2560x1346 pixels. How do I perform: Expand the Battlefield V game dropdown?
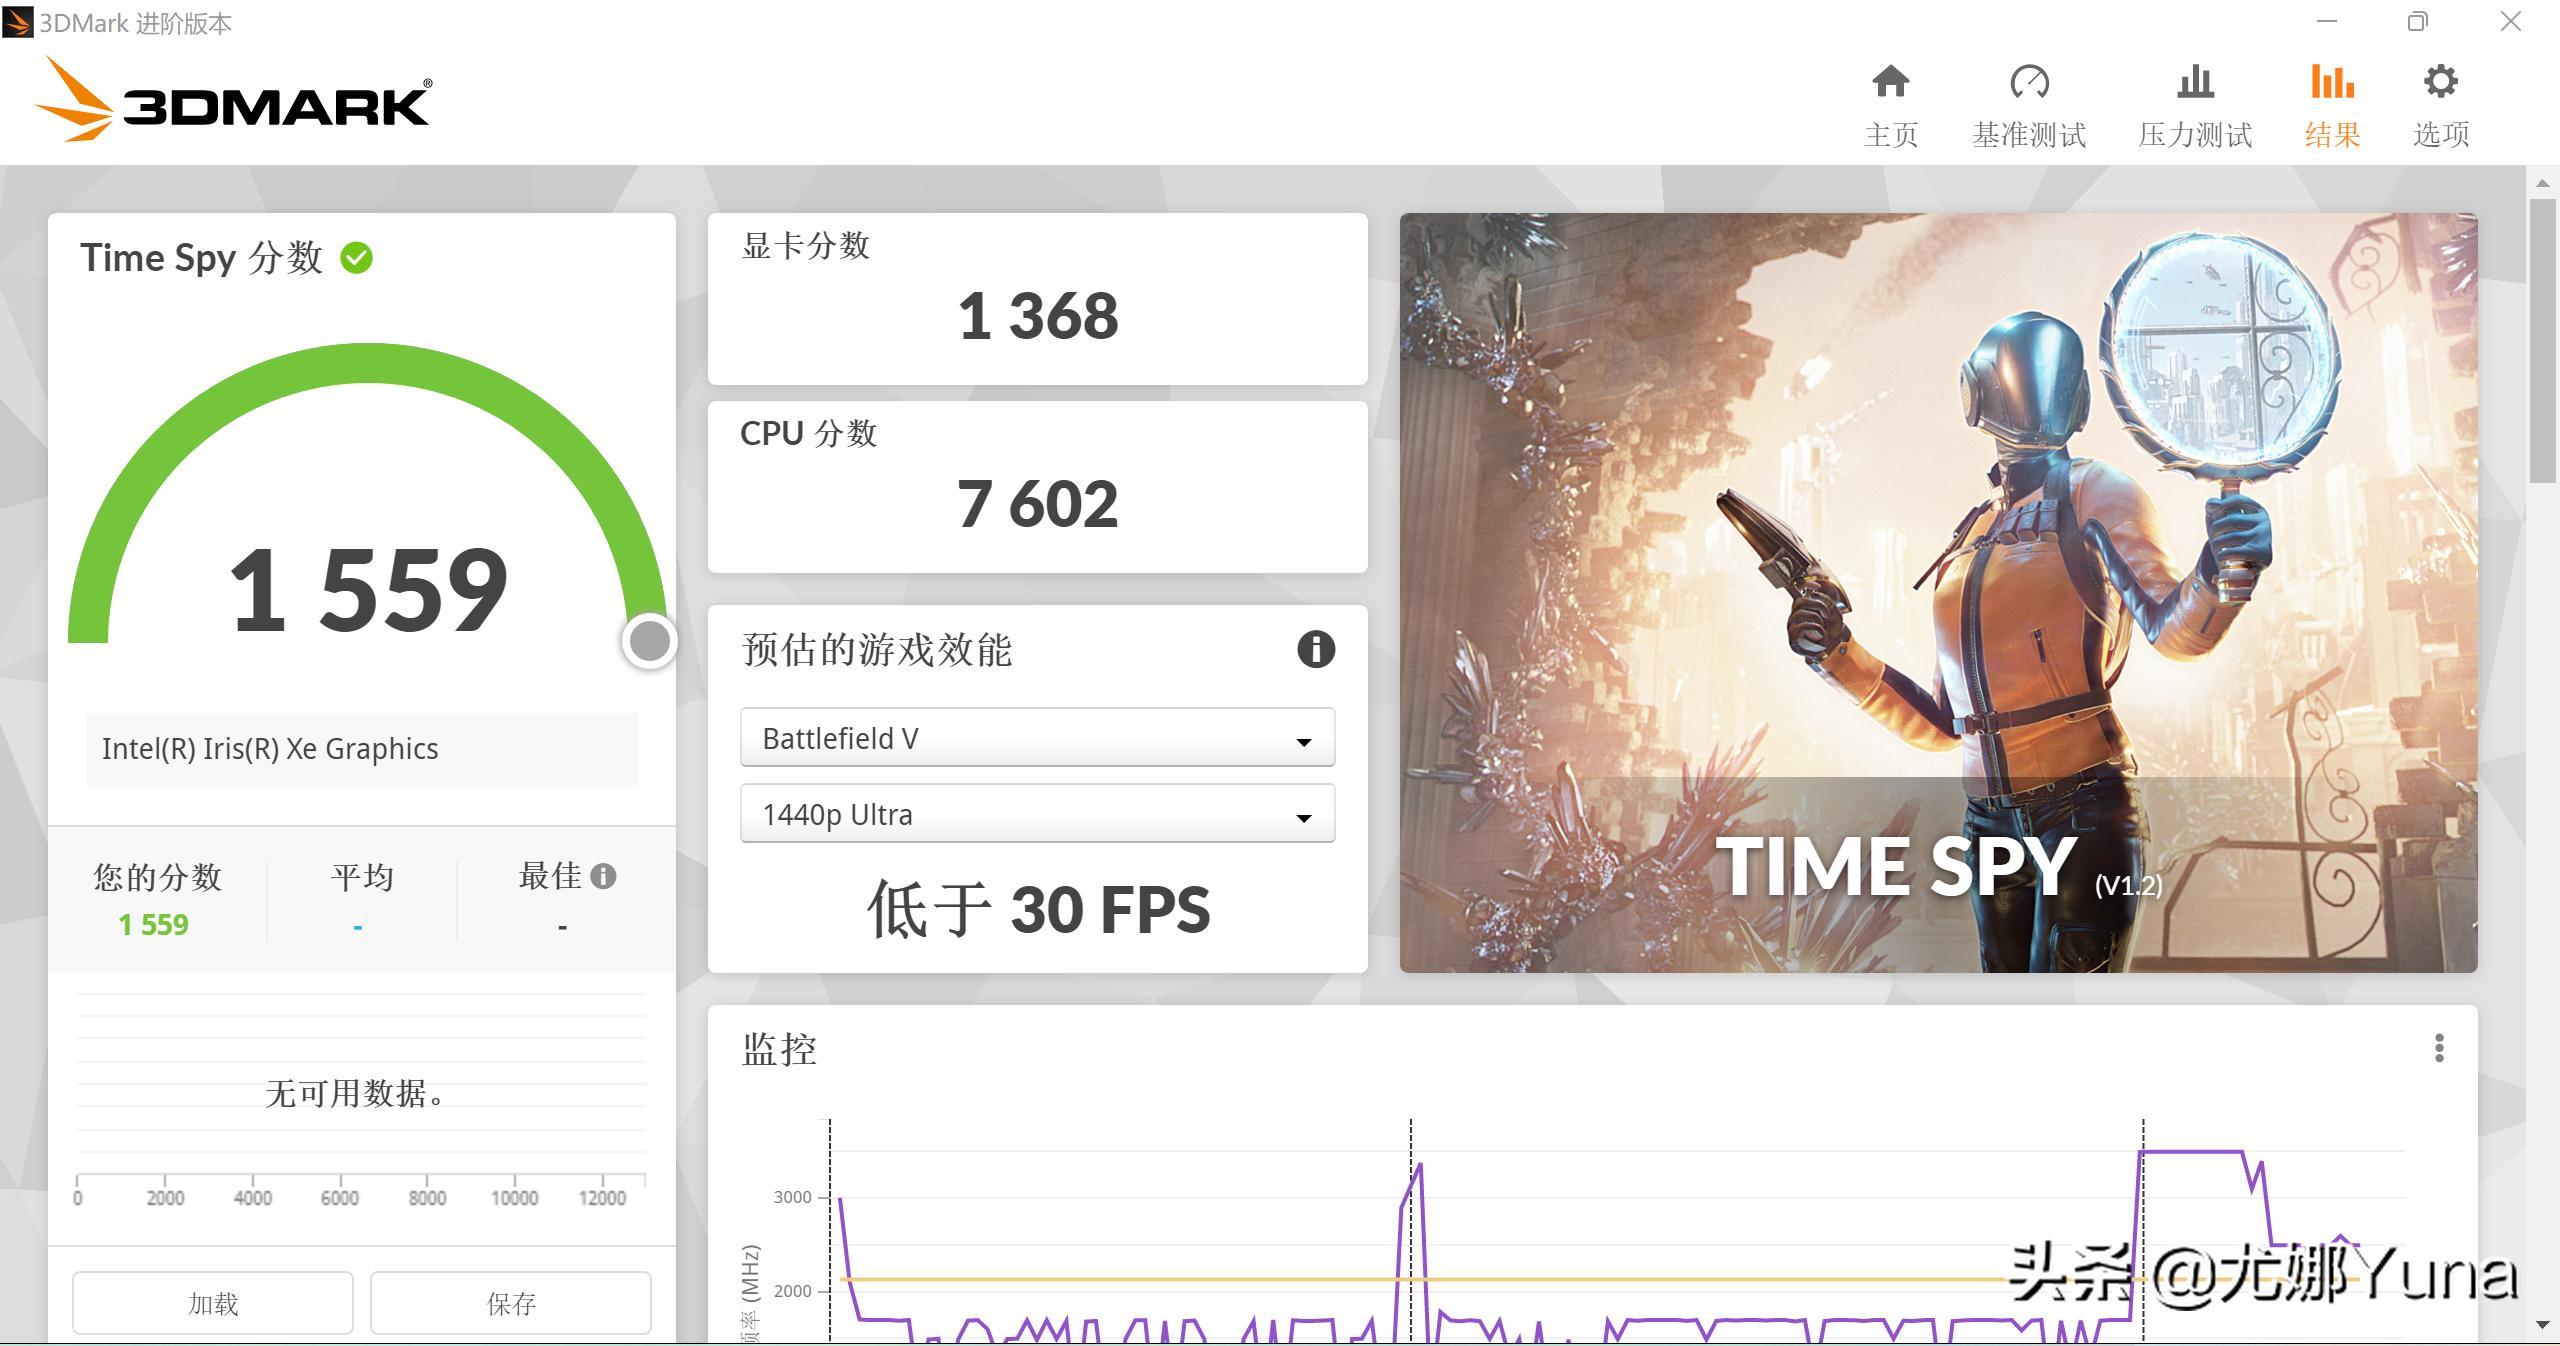(1037, 739)
